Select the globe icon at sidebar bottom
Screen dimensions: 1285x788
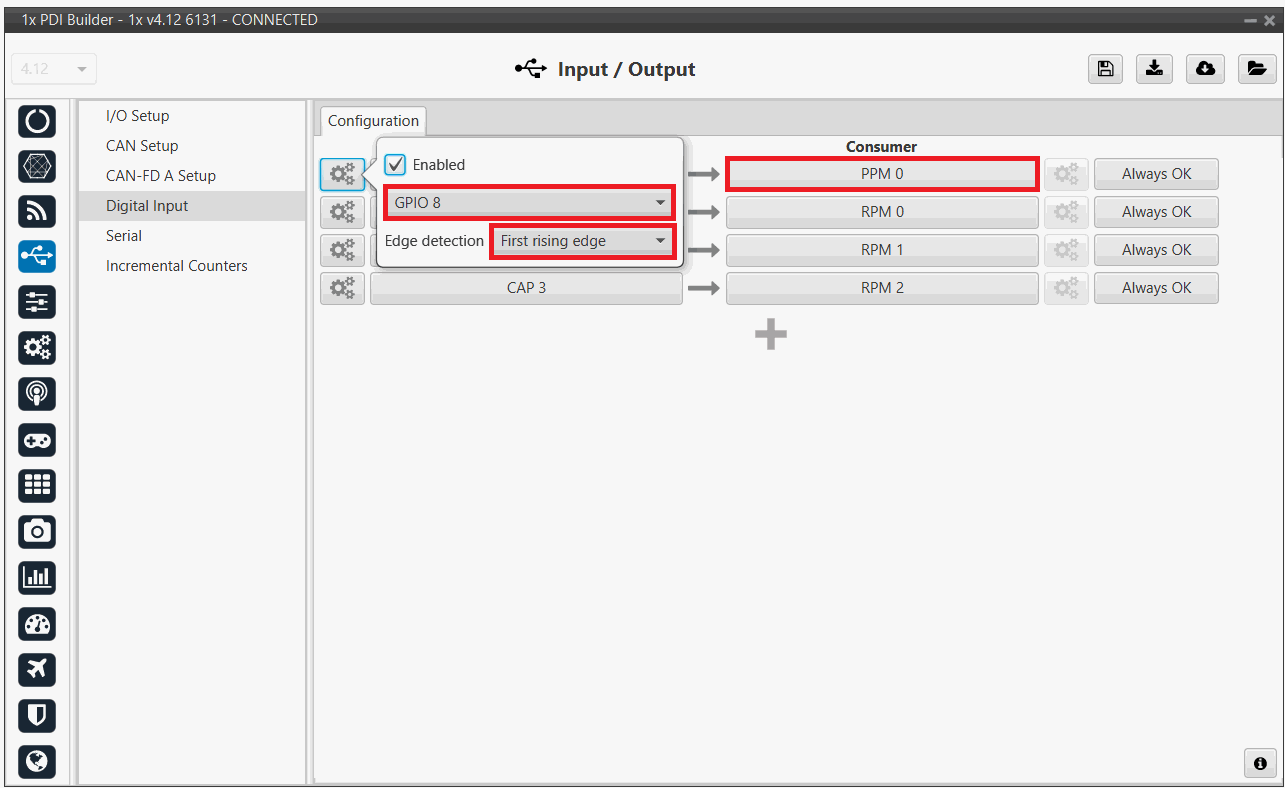(37, 761)
